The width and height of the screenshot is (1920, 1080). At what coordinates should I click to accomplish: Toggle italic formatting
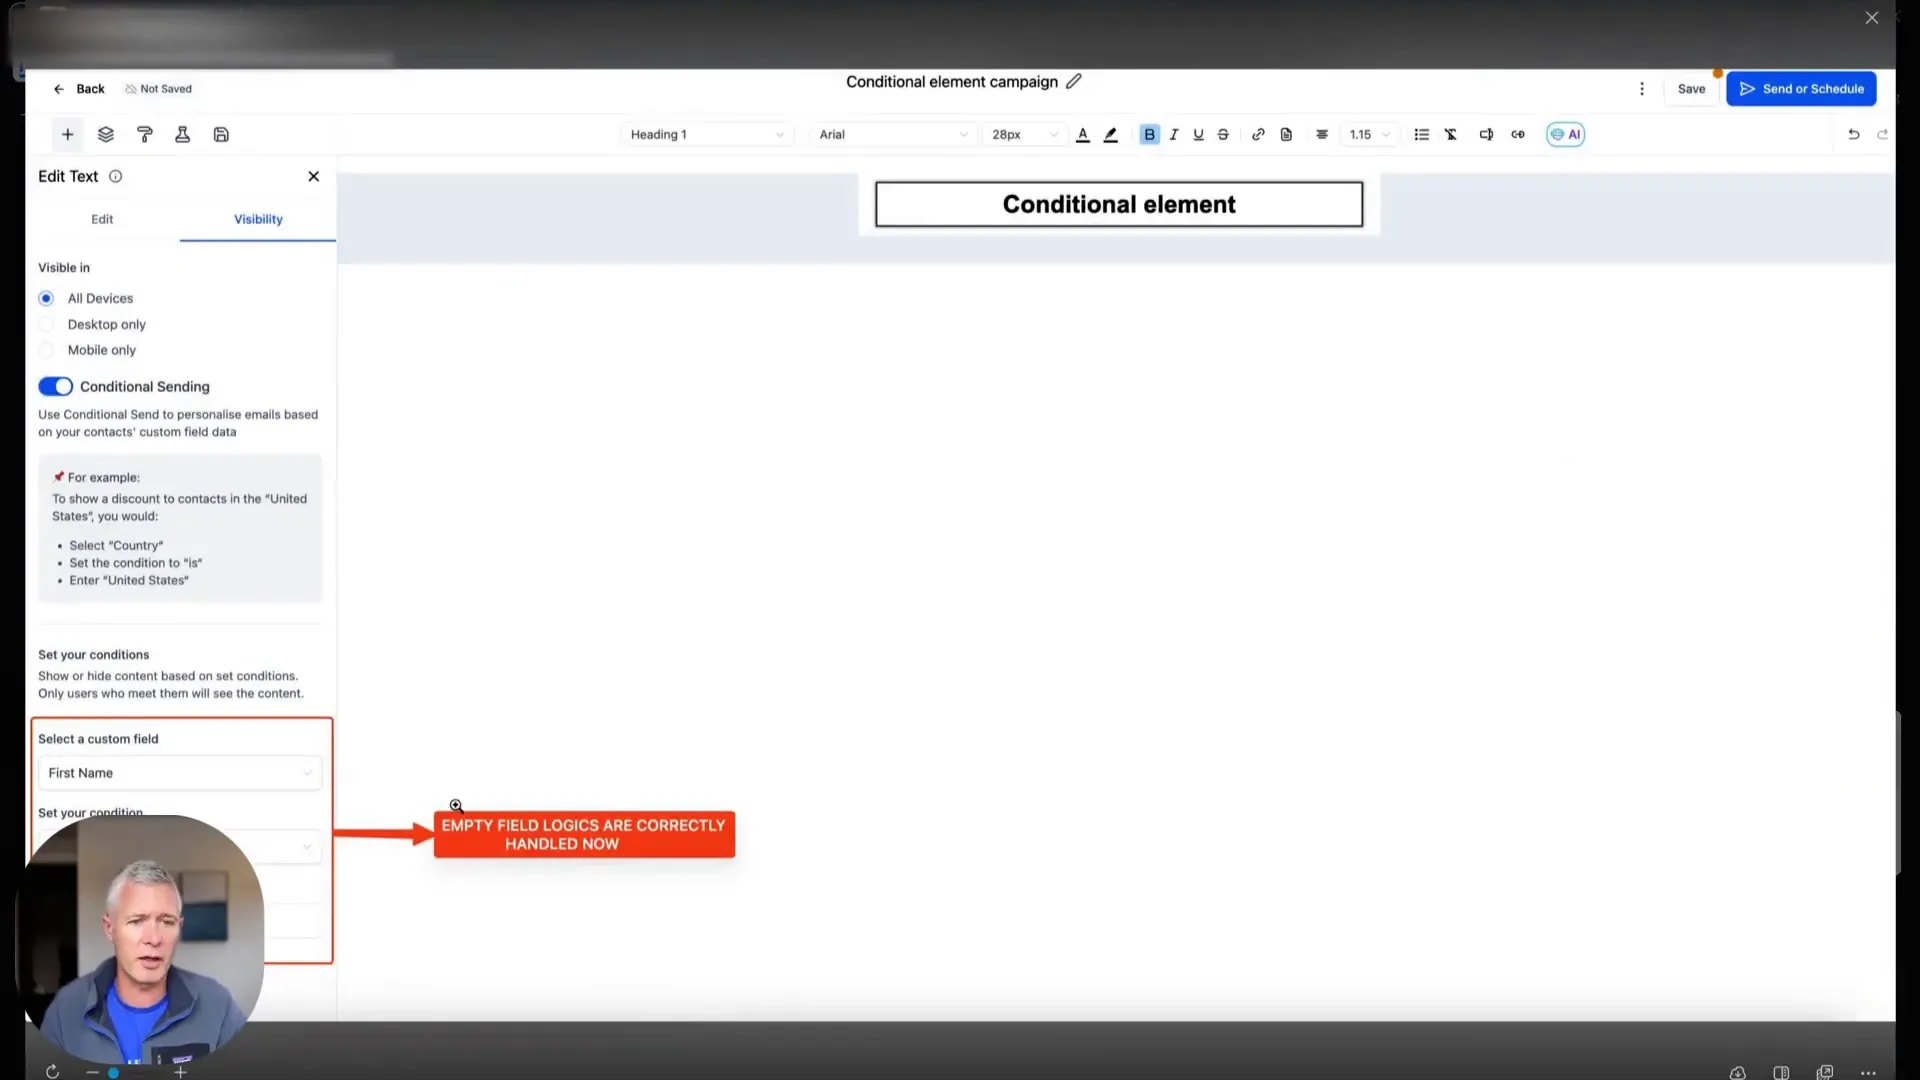coord(1174,134)
